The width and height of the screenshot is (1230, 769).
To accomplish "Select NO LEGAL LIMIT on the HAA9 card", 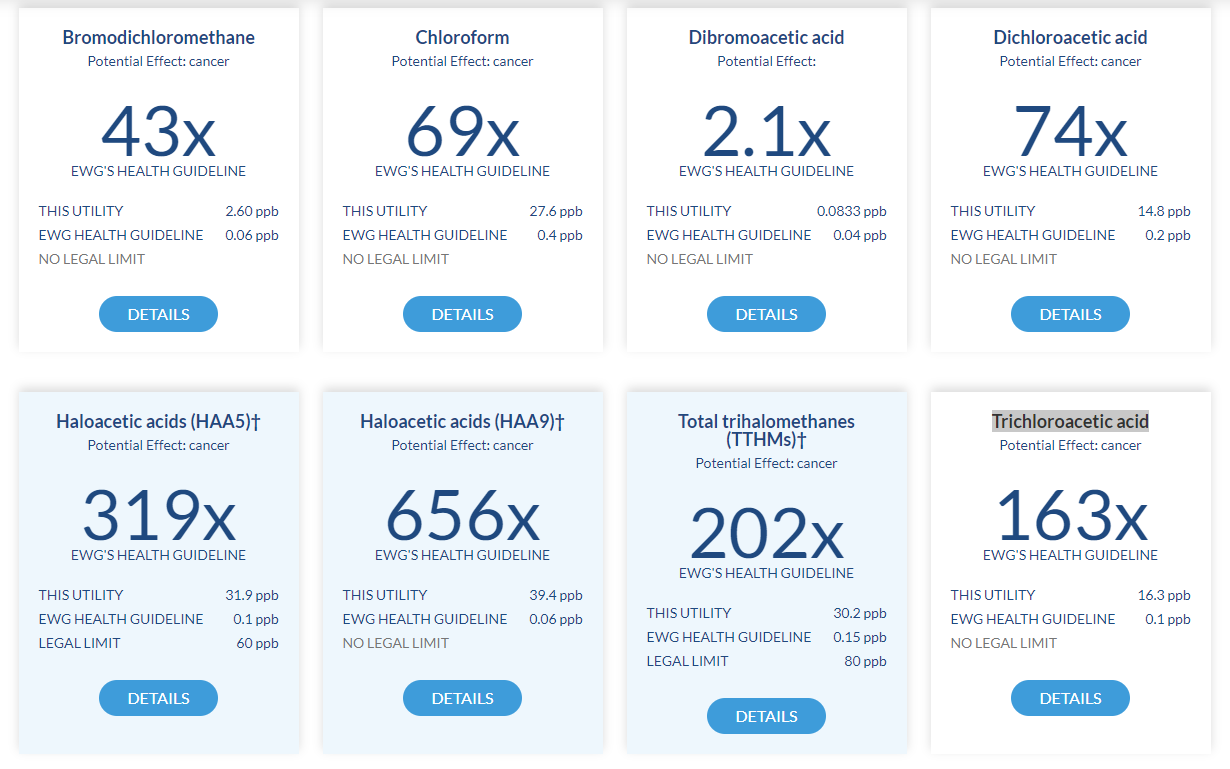I will pos(396,643).
